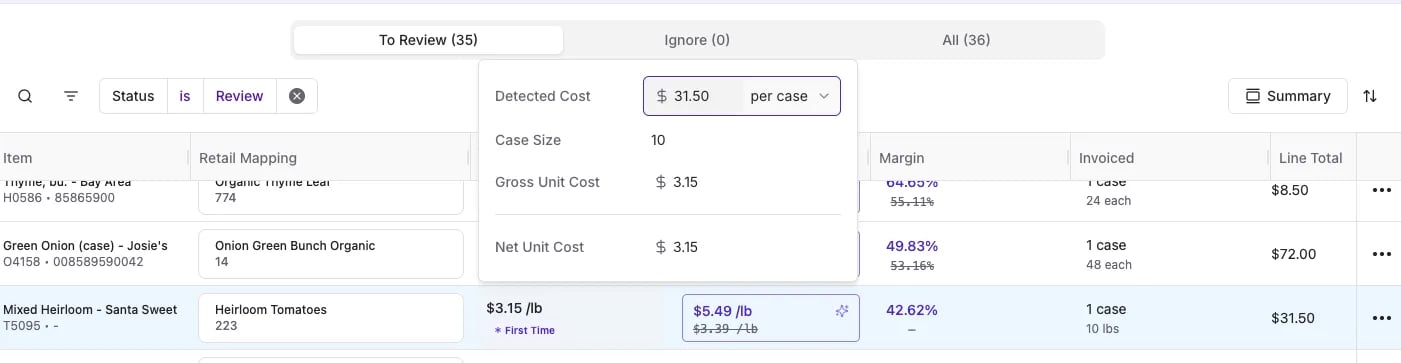Viewport: 1401px width, 363px height.
Task: Click the sparkle icon on $5.49 price
Action: pos(842,311)
